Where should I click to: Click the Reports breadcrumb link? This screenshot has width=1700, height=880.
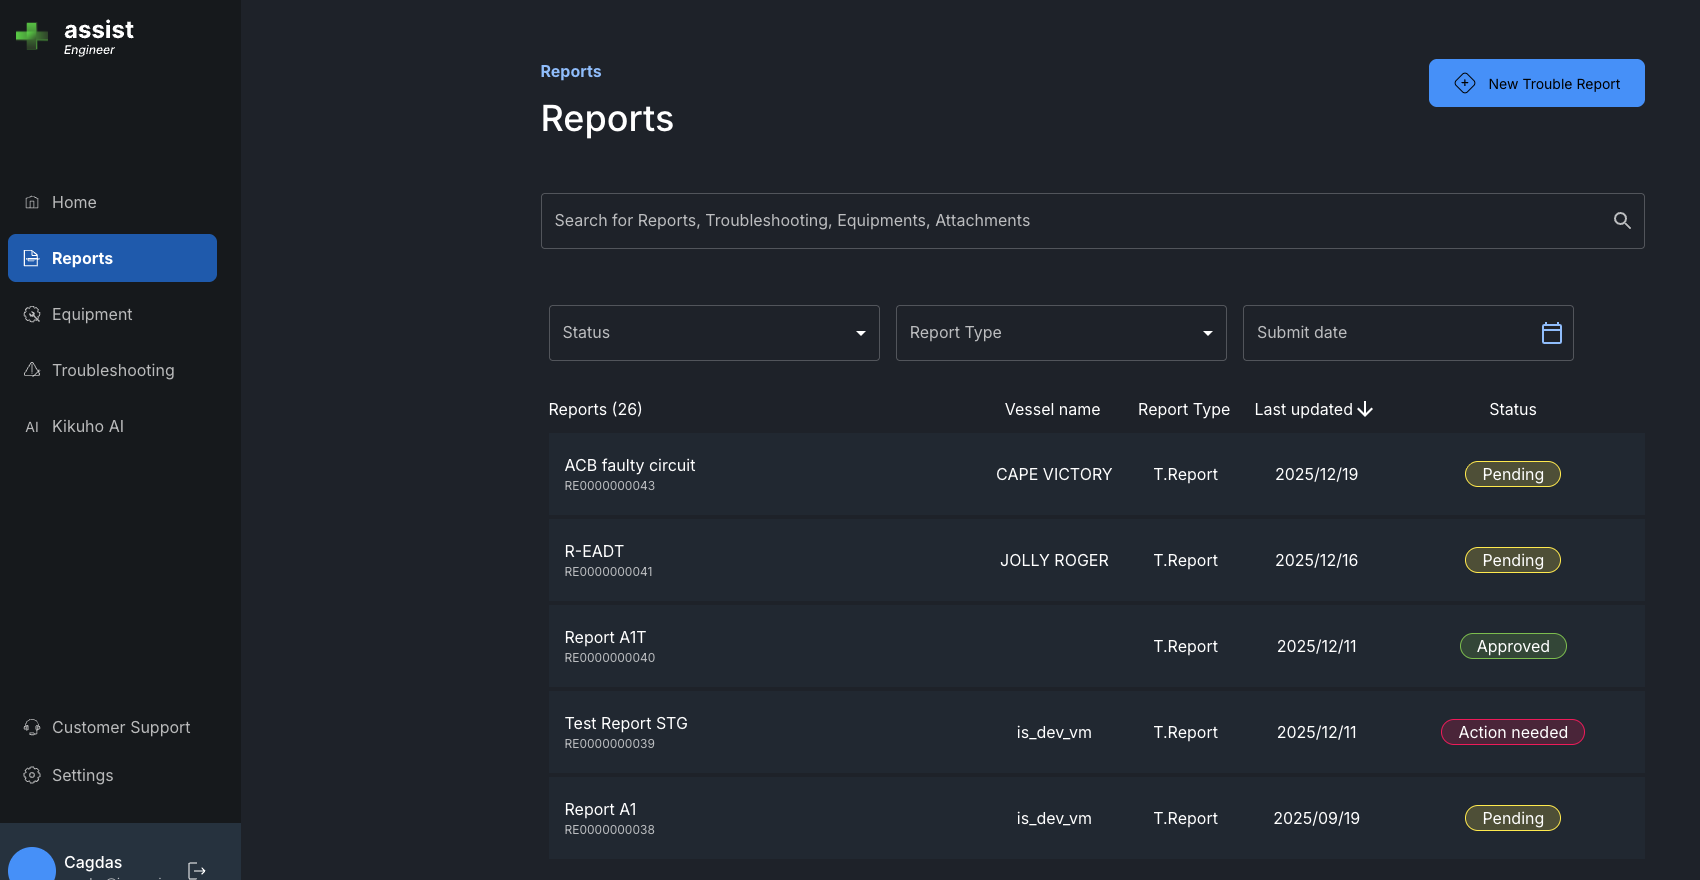571,72
